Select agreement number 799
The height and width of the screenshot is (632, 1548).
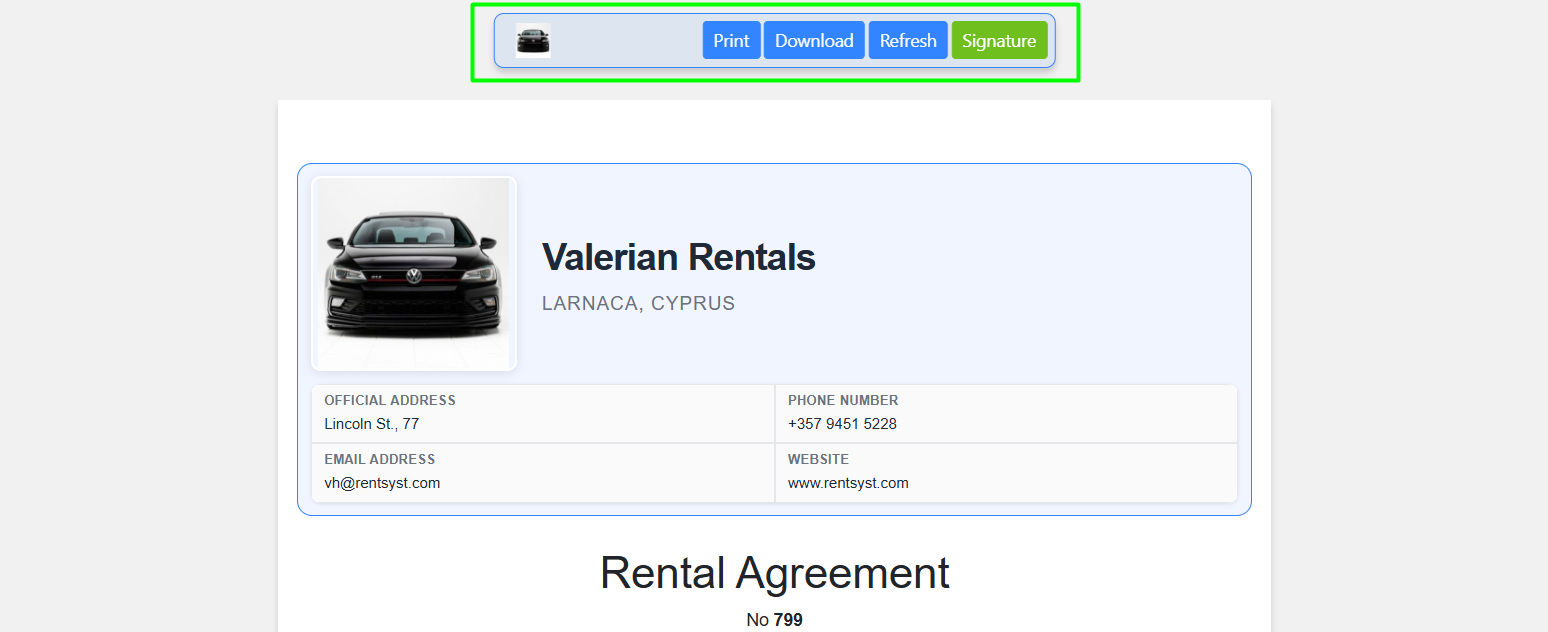click(x=788, y=620)
